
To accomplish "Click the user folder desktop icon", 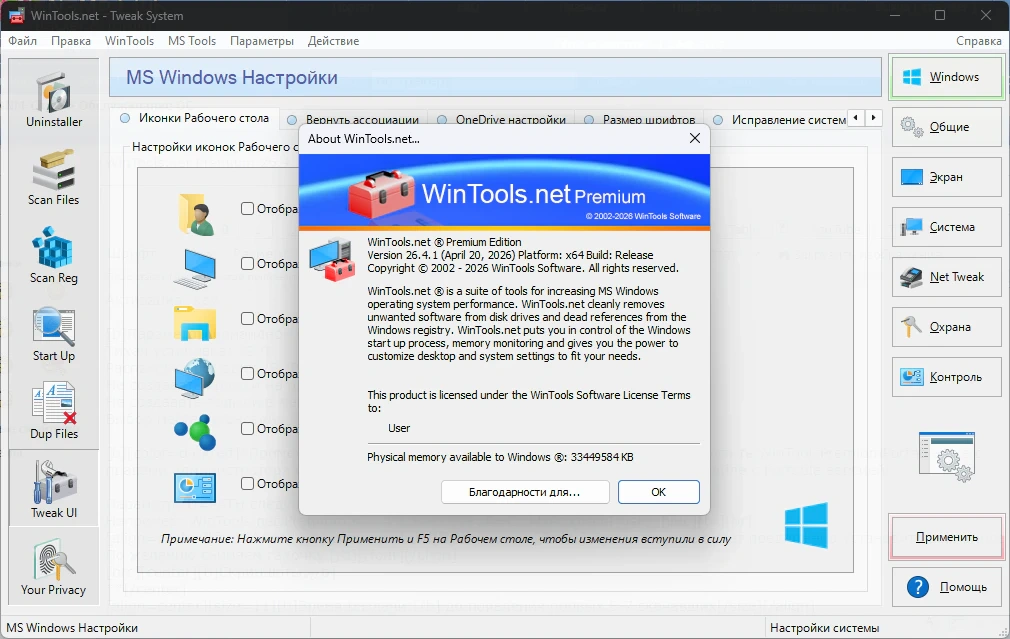I will pos(196,214).
